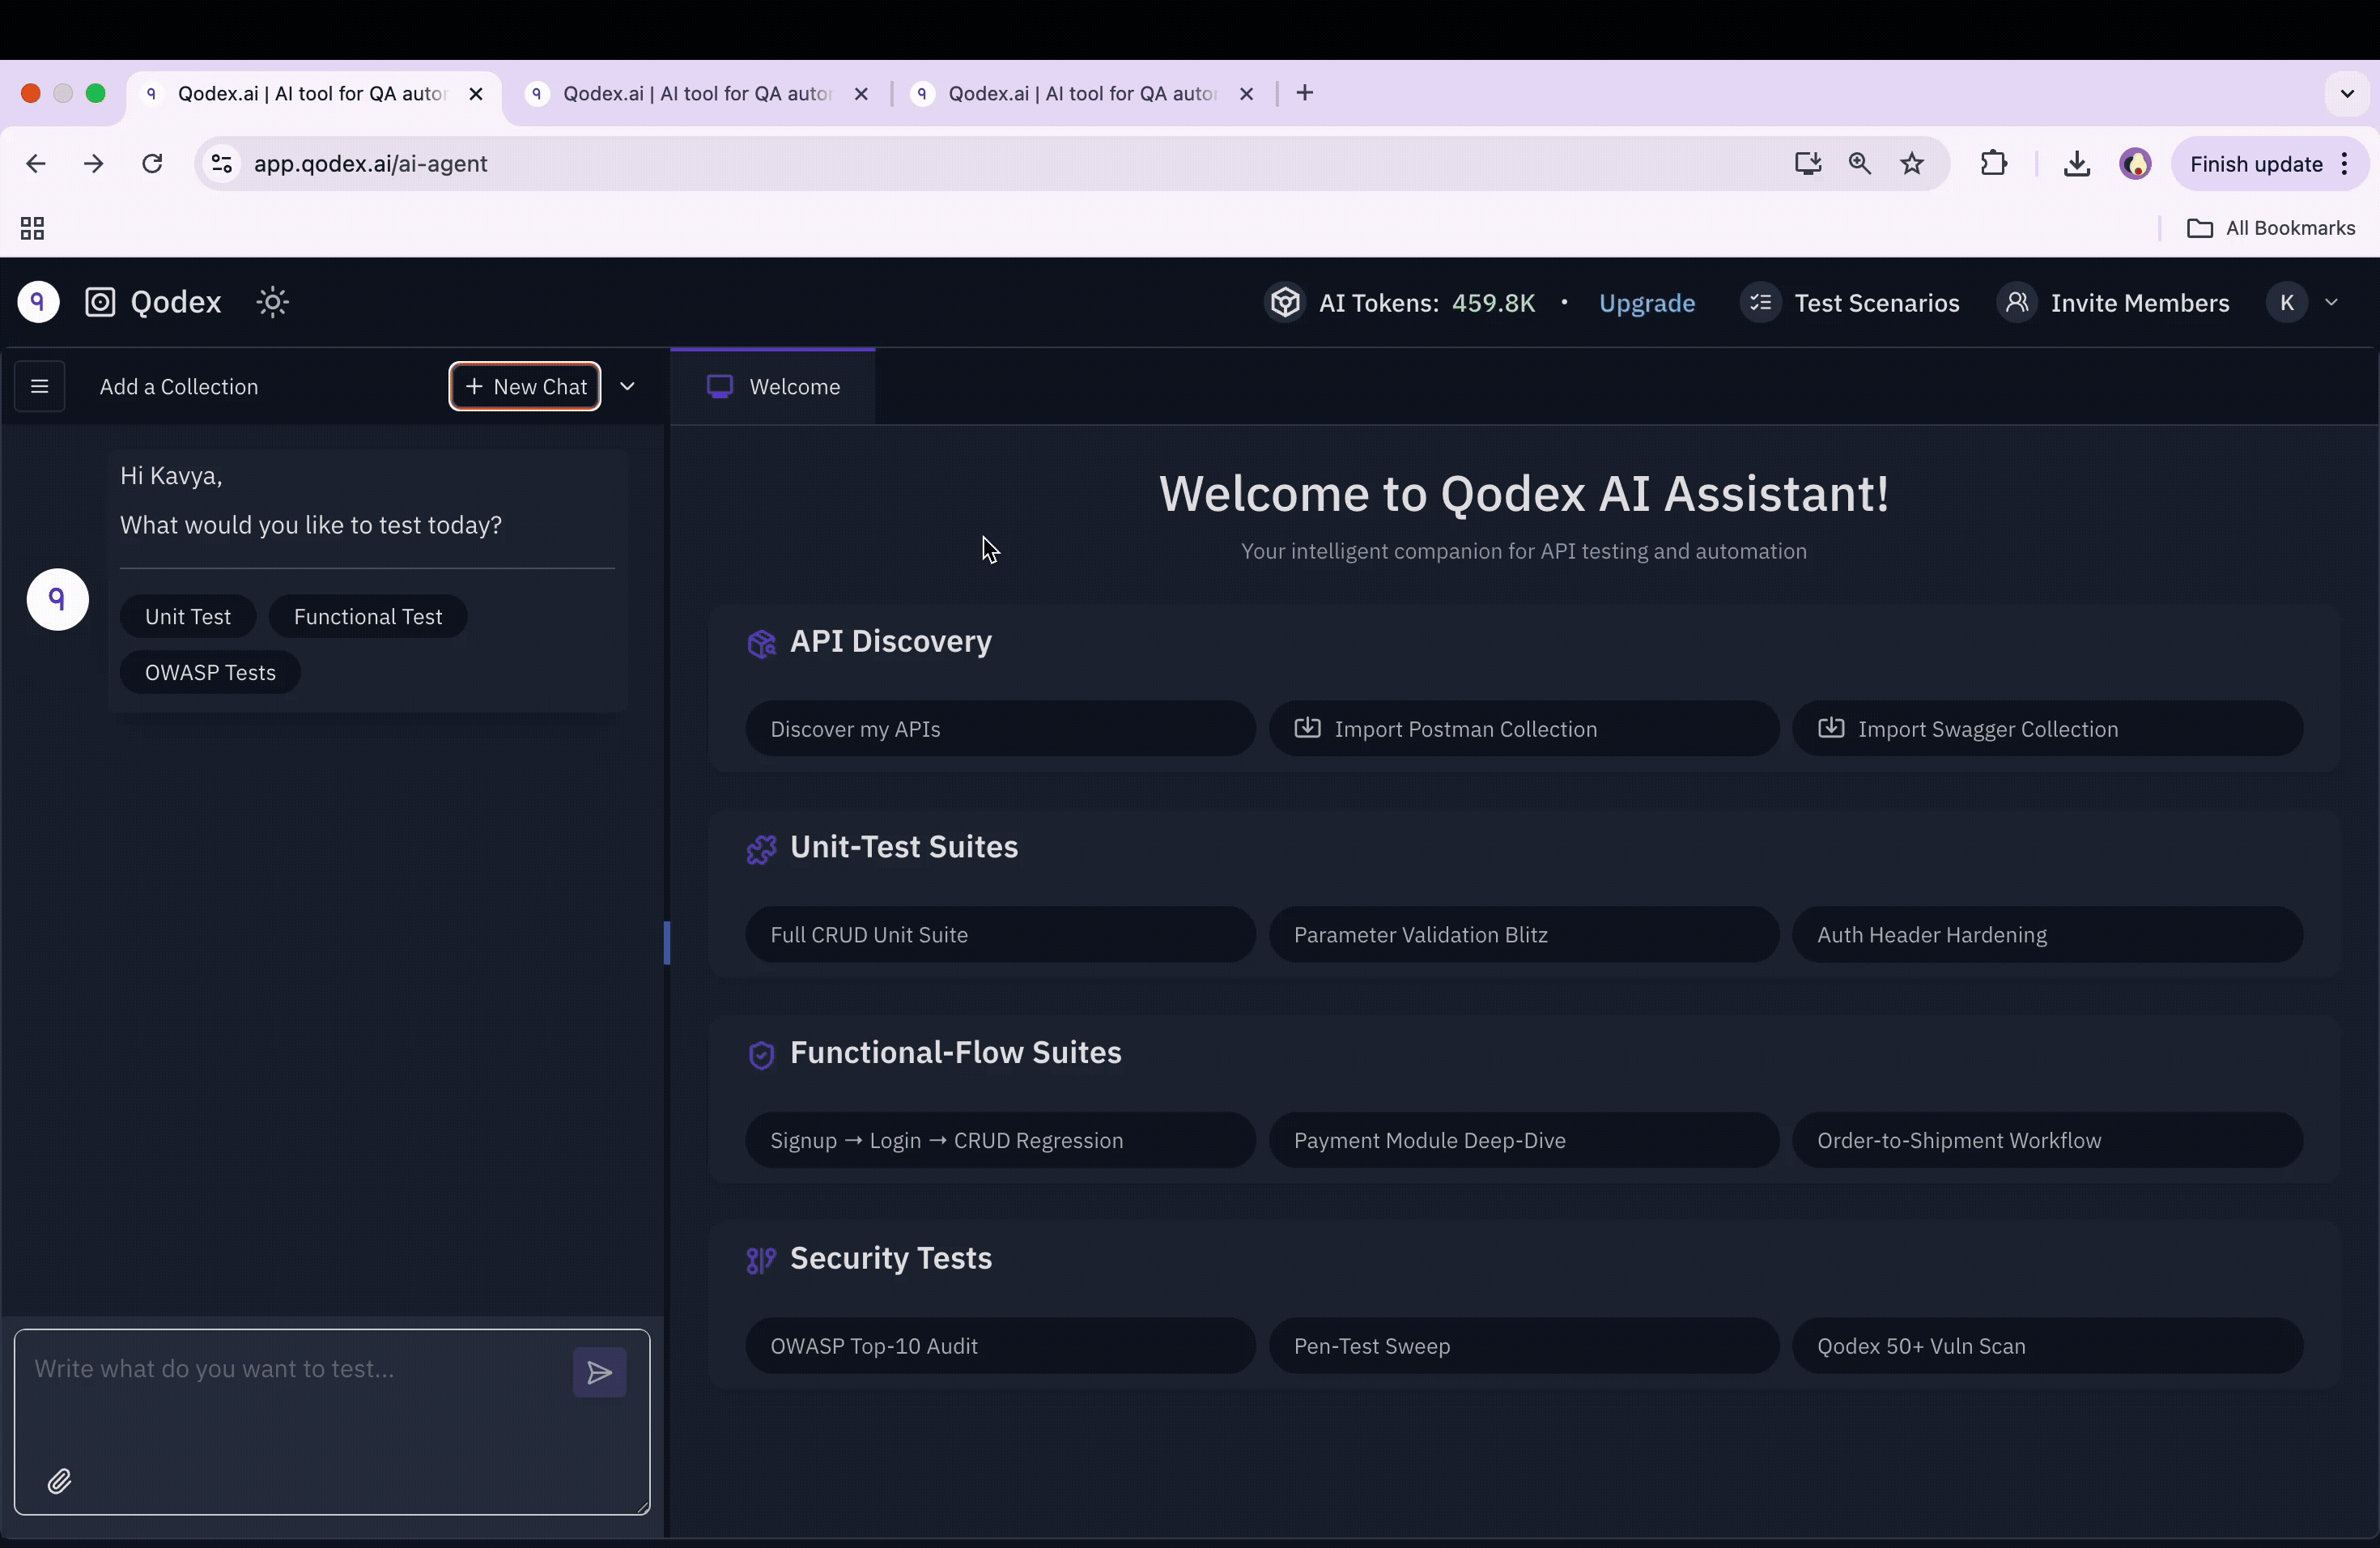The height and width of the screenshot is (1548, 2380).
Task: Open browser downloads icon
Action: (2076, 164)
